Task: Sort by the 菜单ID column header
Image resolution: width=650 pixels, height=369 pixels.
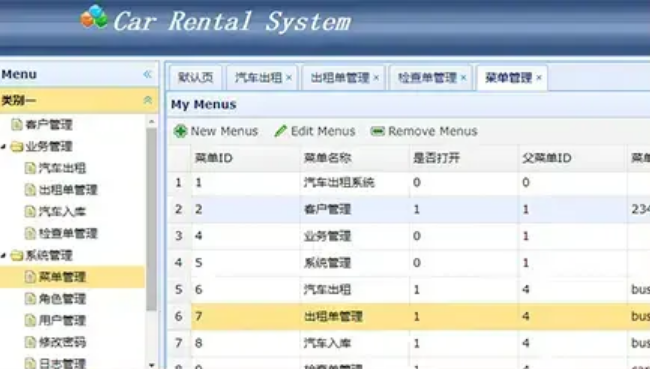Action: [245, 158]
